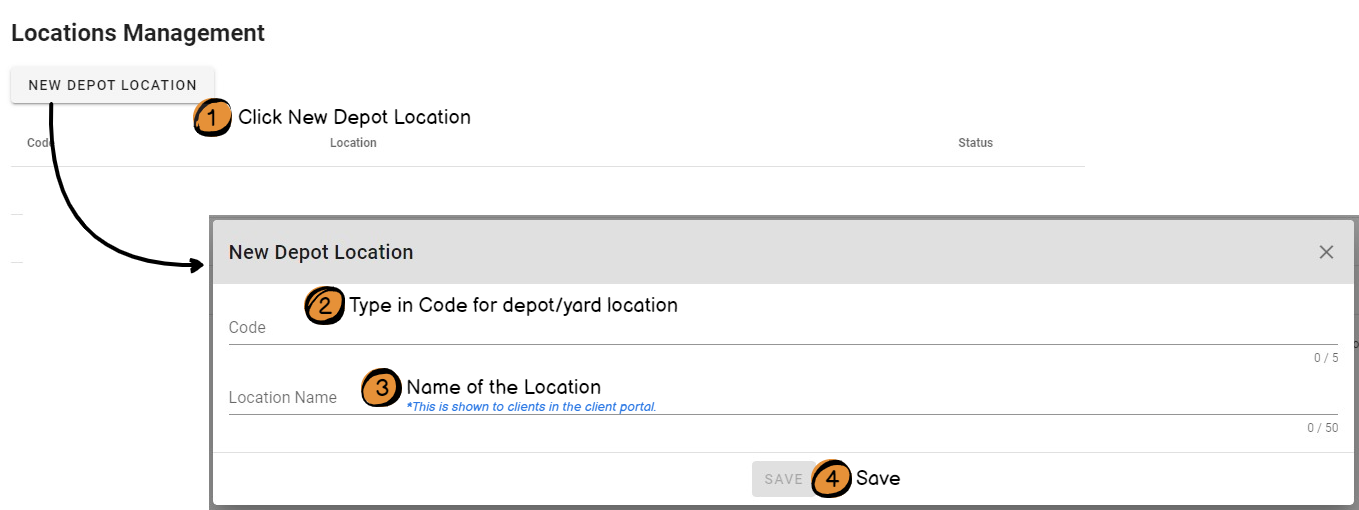Click the 'Click New Depot Location' annotation
The width and height of the screenshot is (1359, 510).
click(354, 117)
